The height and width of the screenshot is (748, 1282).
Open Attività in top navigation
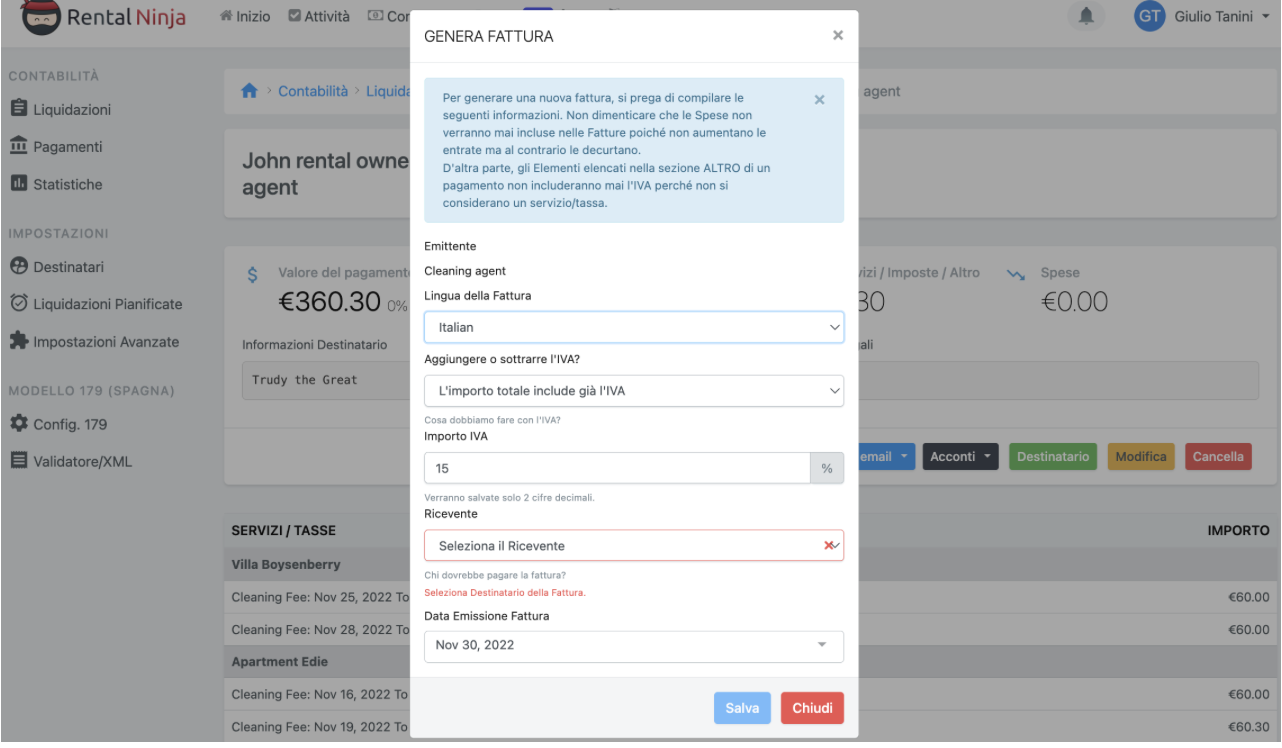[320, 18]
